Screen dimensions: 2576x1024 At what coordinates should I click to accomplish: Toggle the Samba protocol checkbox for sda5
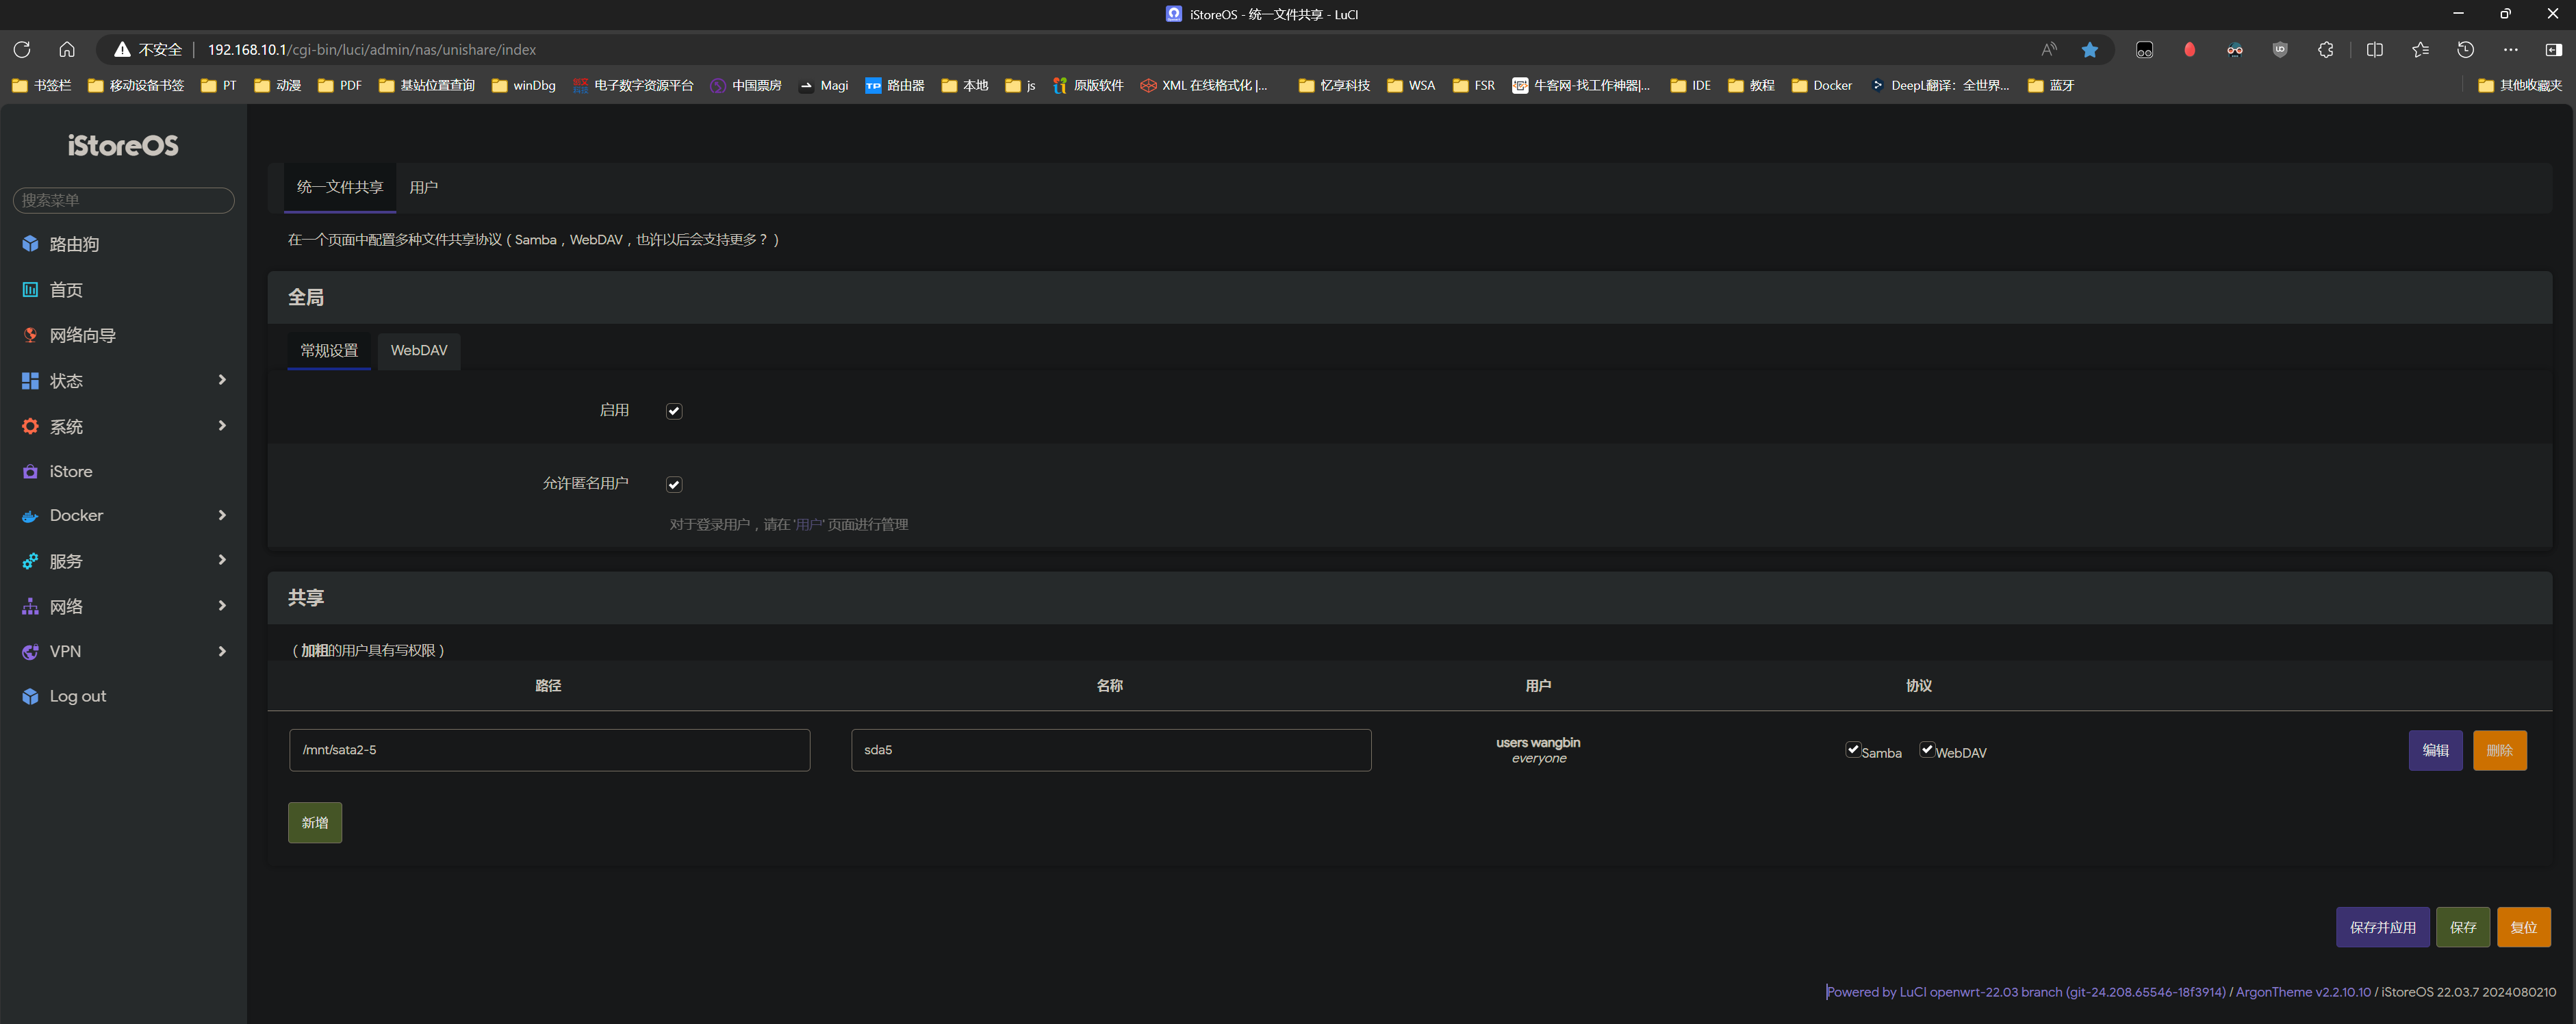tap(1852, 750)
